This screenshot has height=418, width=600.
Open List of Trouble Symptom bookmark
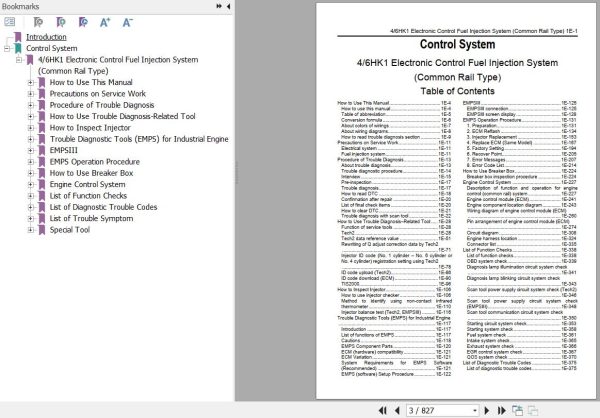(x=91, y=219)
